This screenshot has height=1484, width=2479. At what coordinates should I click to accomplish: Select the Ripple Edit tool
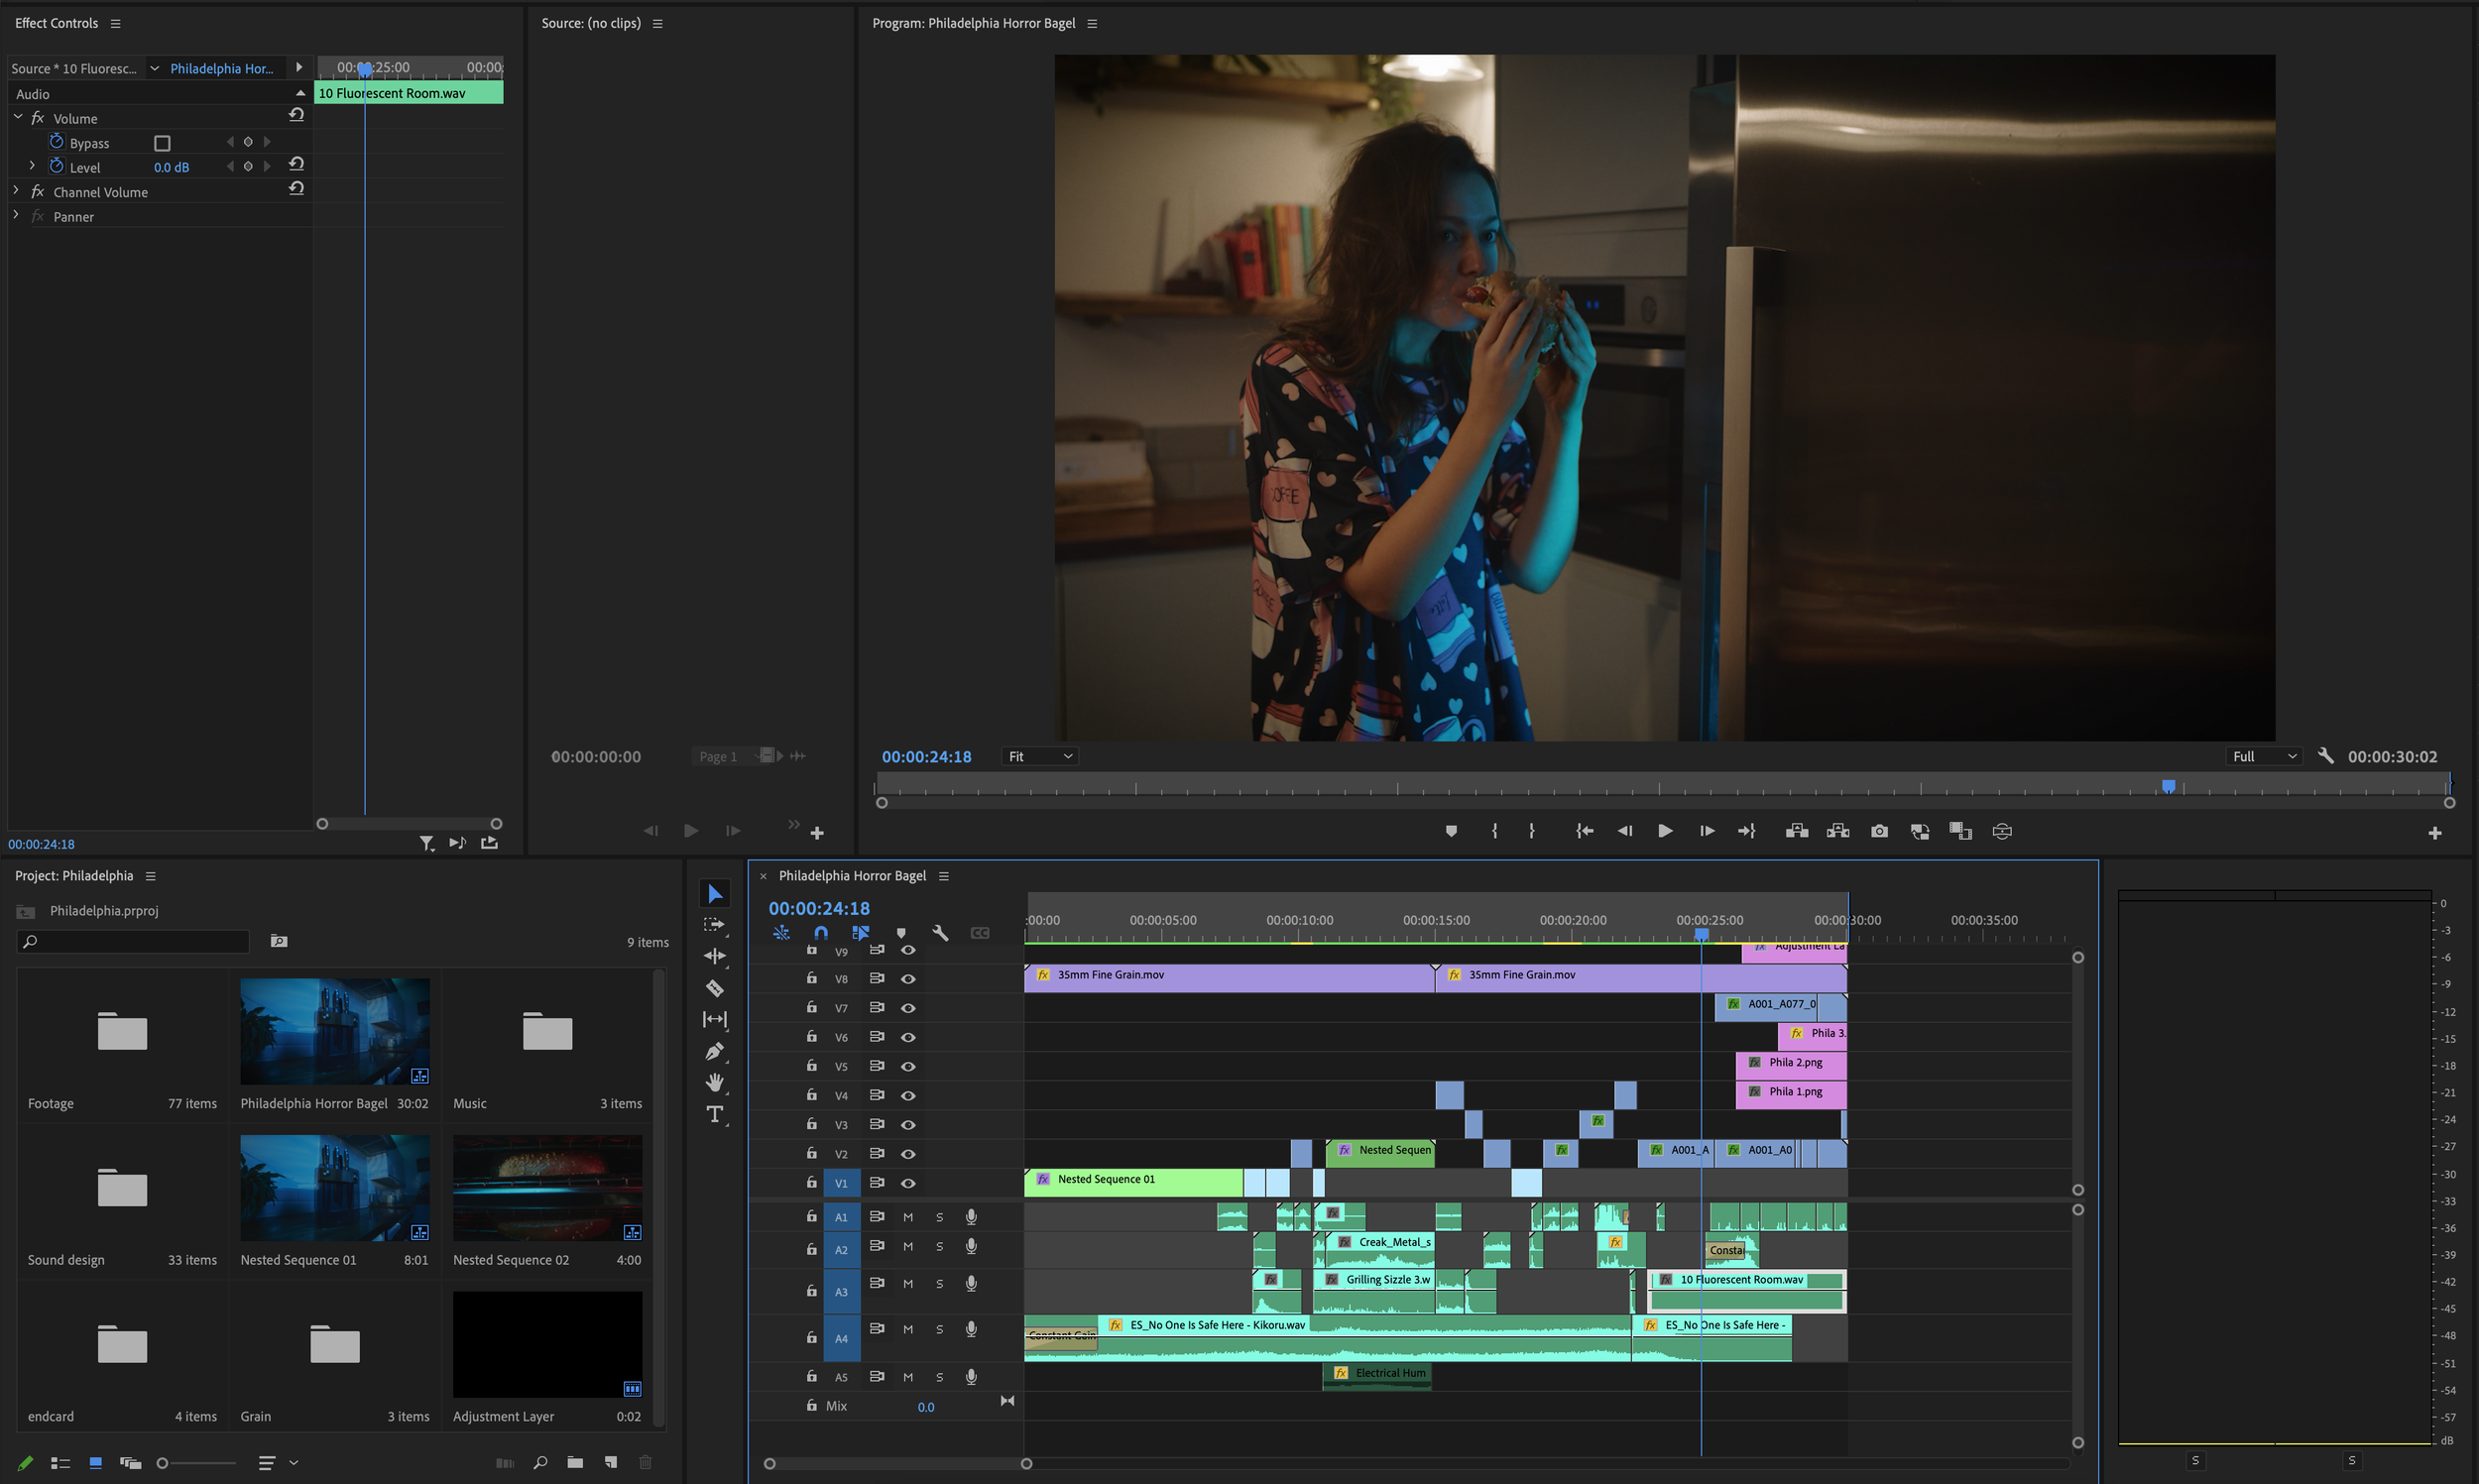pyautogui.click(x=715, y=956)
